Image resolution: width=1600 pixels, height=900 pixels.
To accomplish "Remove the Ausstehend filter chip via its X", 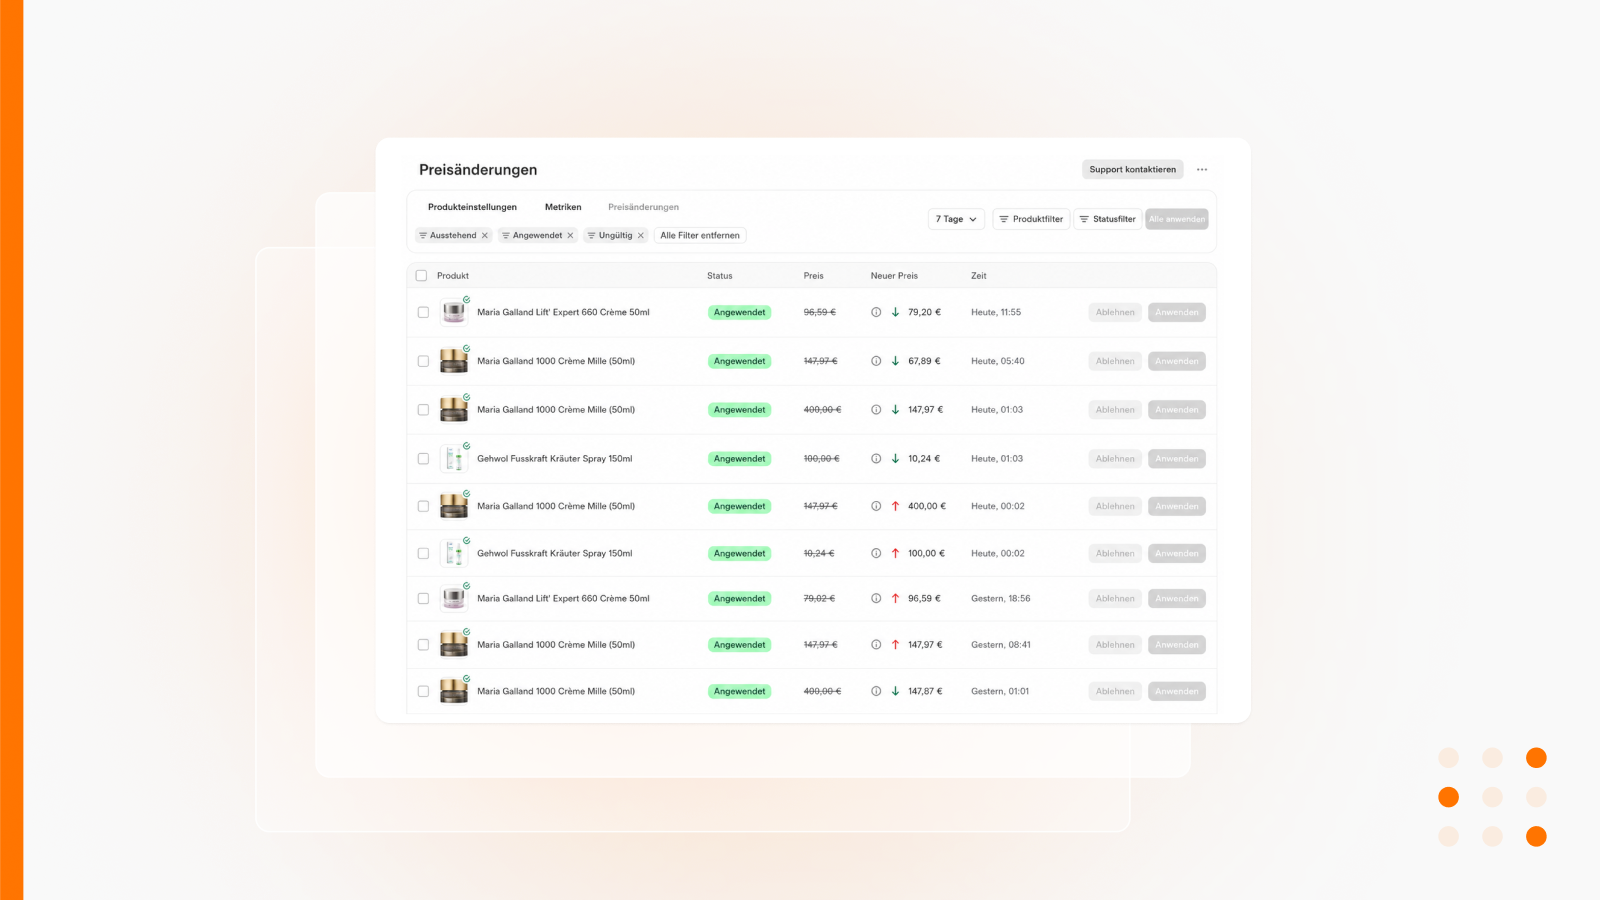I will [x=485, y=236].
